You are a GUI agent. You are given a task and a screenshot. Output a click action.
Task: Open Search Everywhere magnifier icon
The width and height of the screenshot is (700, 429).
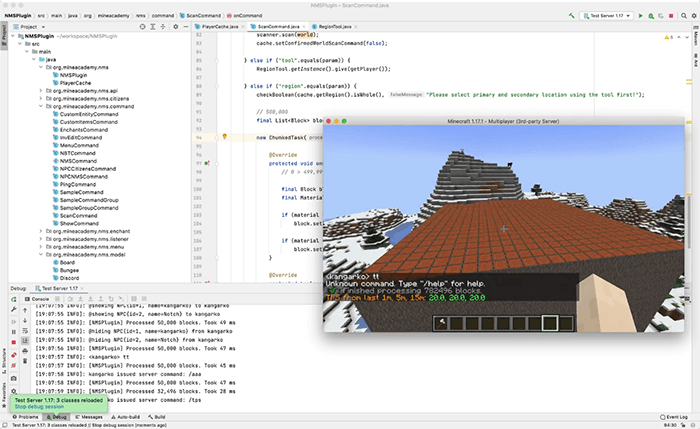(x=683, y=16)
